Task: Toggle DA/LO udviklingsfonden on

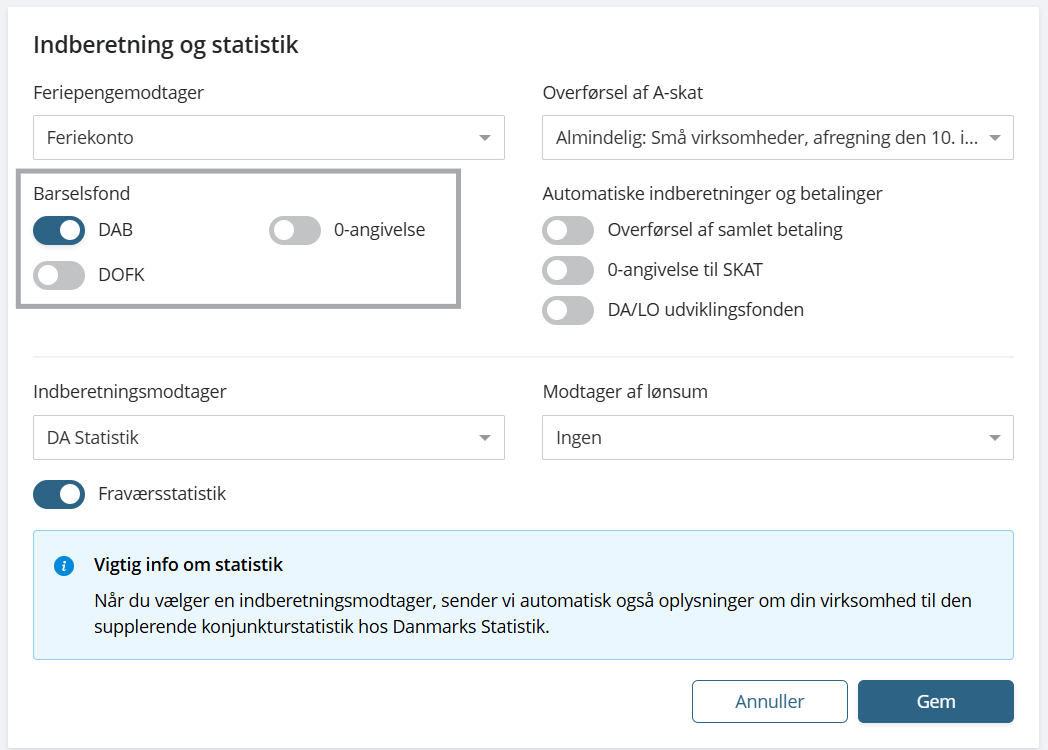Action: 568,310
